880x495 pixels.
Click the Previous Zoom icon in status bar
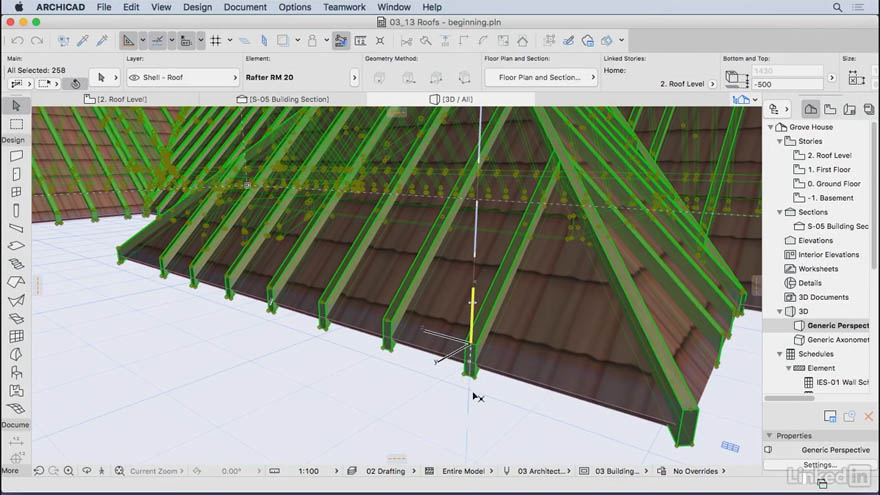tap(39, 471)
